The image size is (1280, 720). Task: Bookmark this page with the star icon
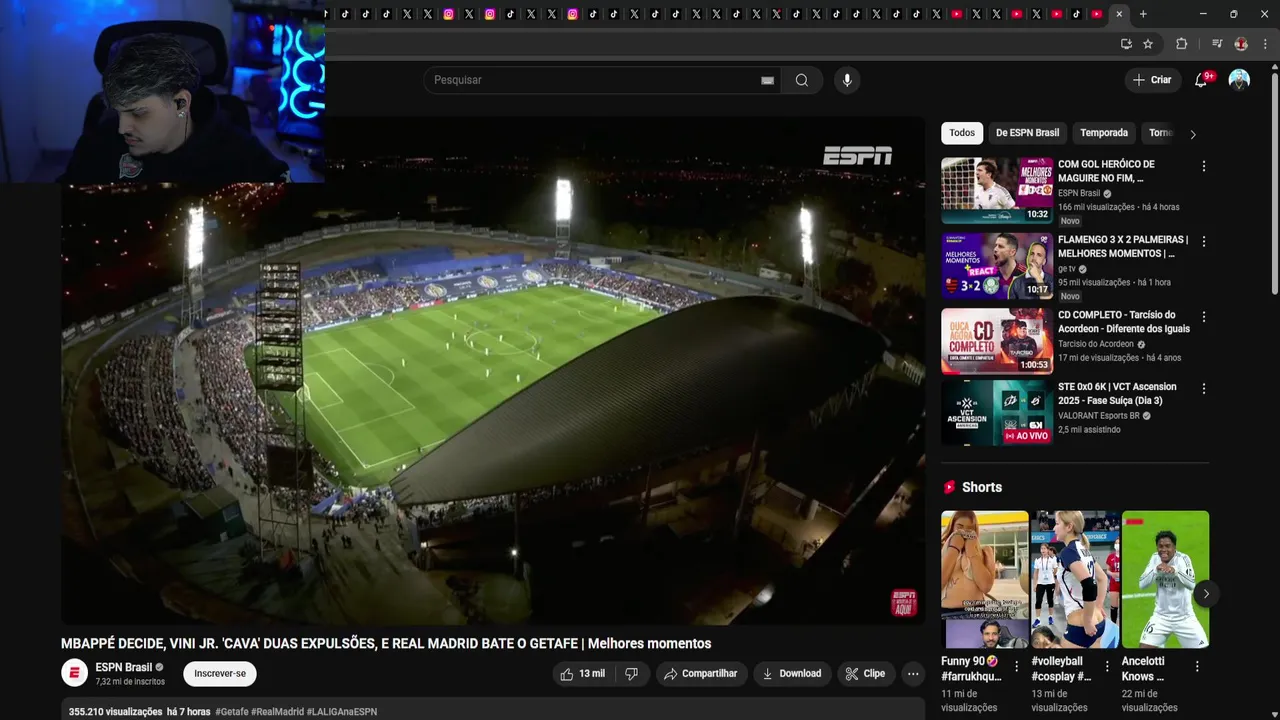(x=1148, y=44)
